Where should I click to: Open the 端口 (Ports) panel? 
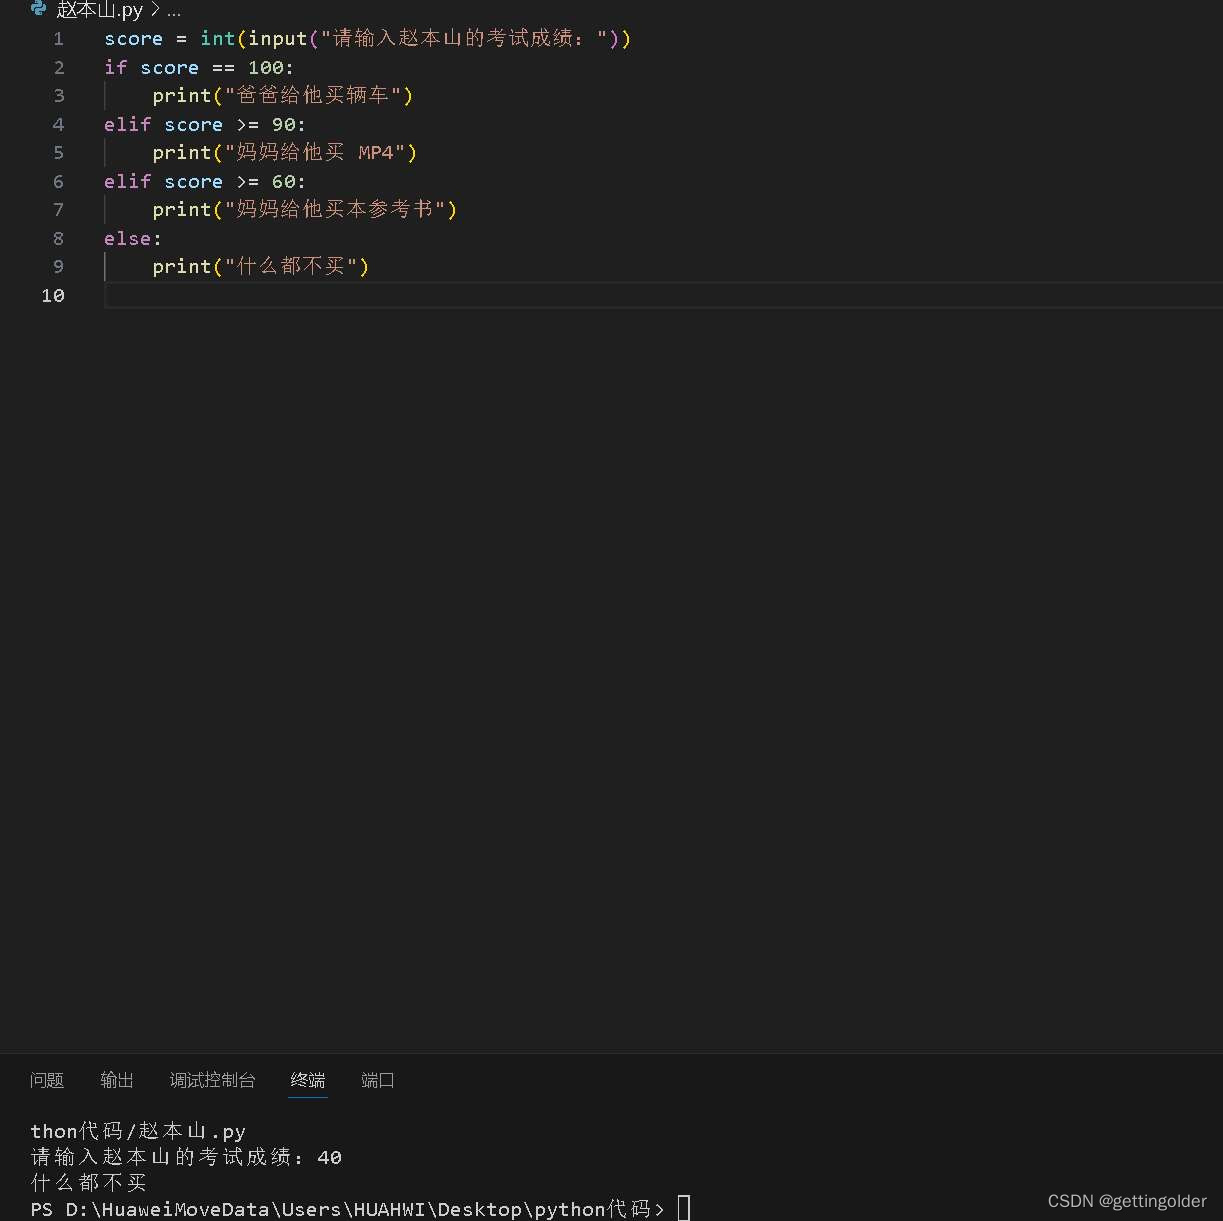377,1080
